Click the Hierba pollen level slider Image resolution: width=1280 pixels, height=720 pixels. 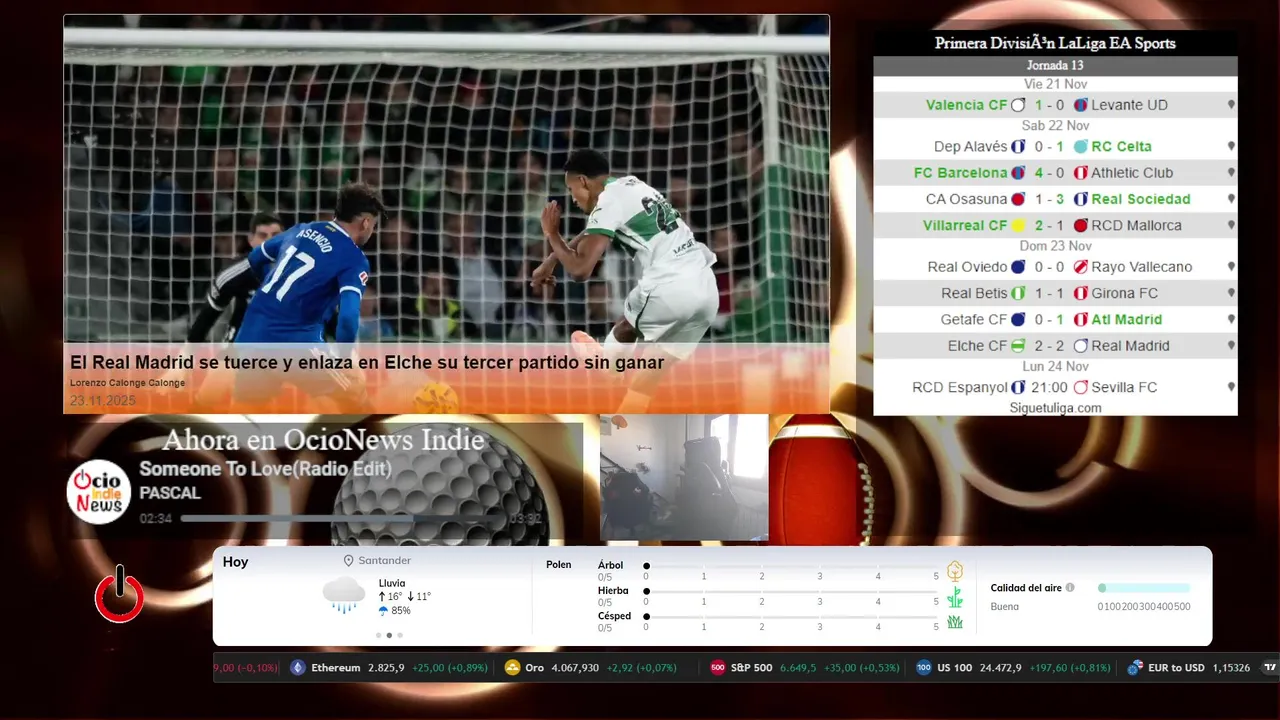(x=791, y=592)
